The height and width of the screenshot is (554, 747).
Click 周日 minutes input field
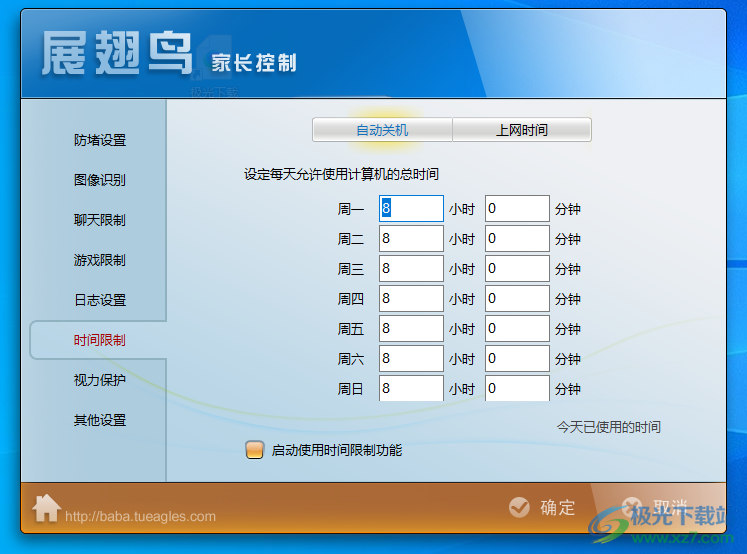point(517,388)
